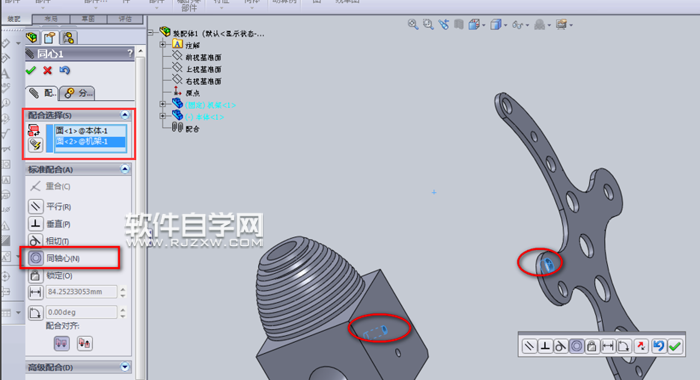Viewport: 700px width, 380px height.
Task: Open Display Style dropdown arrow
Action: [505, 25]
